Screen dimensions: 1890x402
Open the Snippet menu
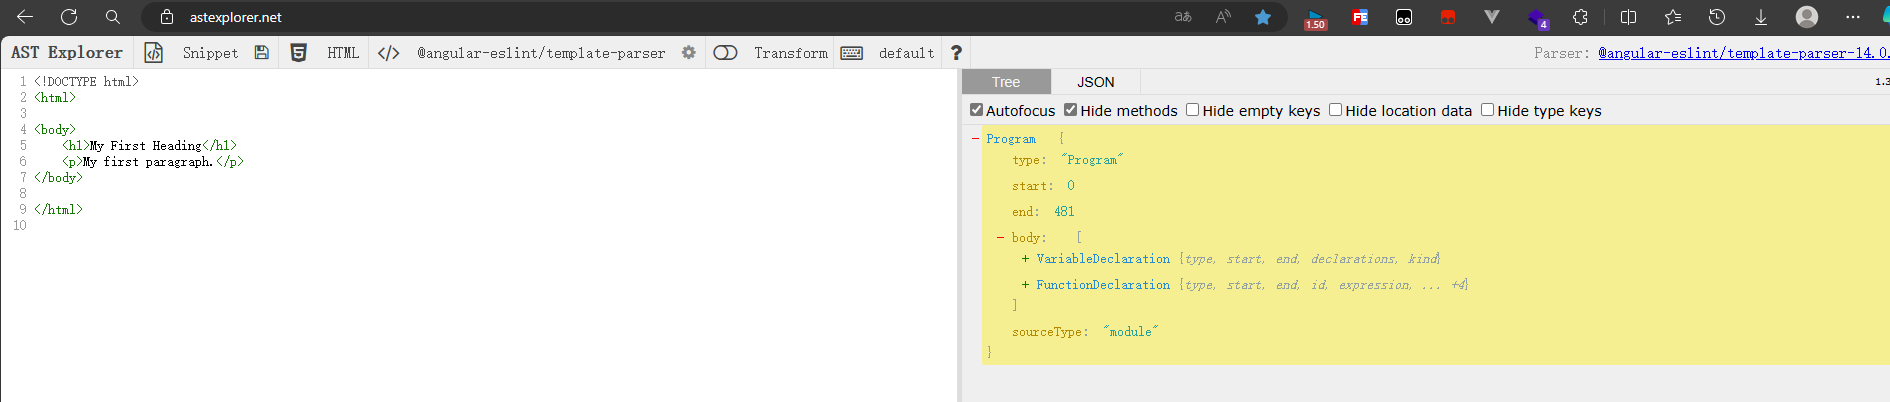coord(210,53)
